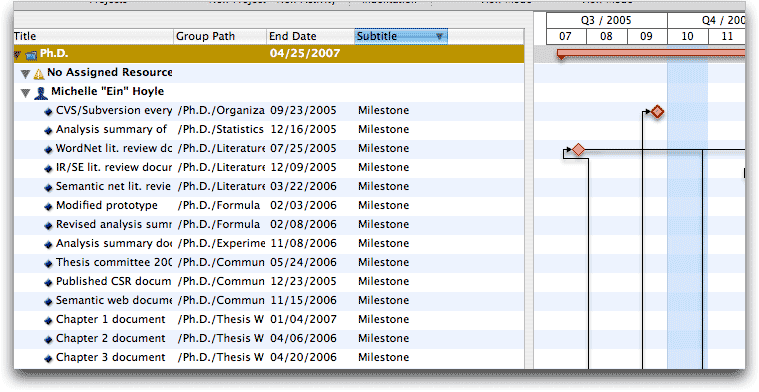
Task: Select the Chapter 3 document title
Action: (x=110, y=357)
